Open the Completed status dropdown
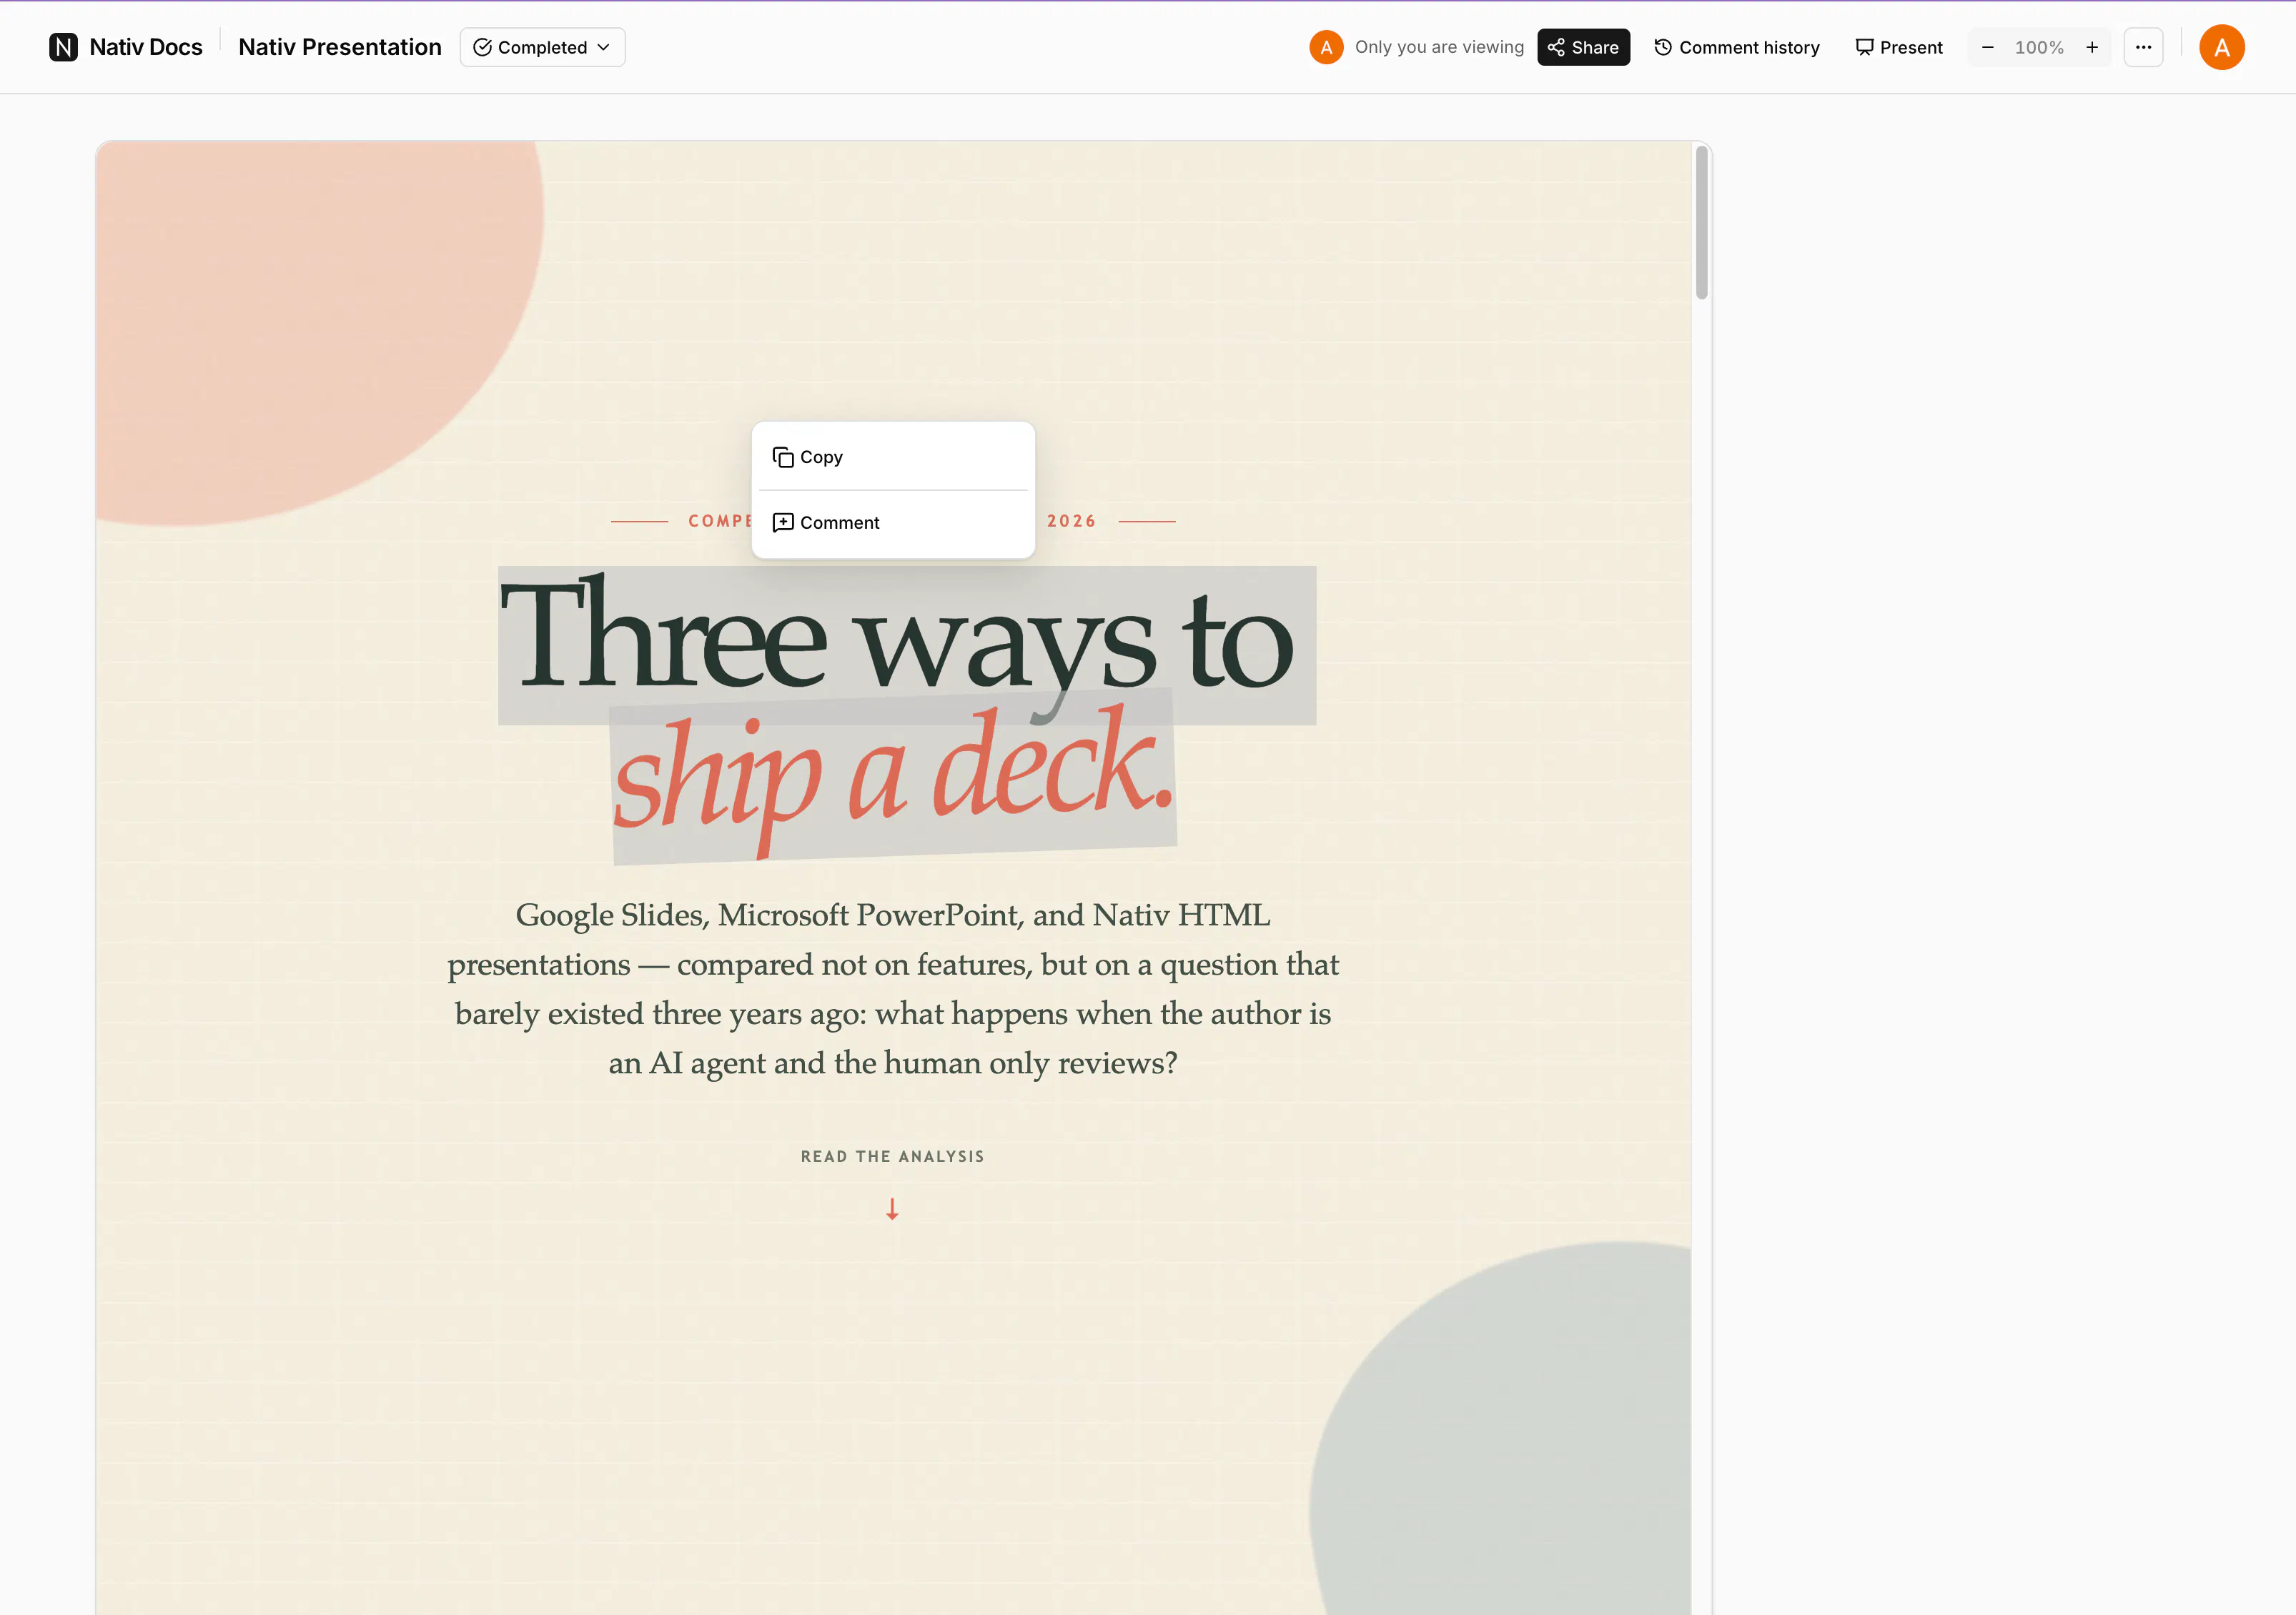 click(x=542, y=47)
